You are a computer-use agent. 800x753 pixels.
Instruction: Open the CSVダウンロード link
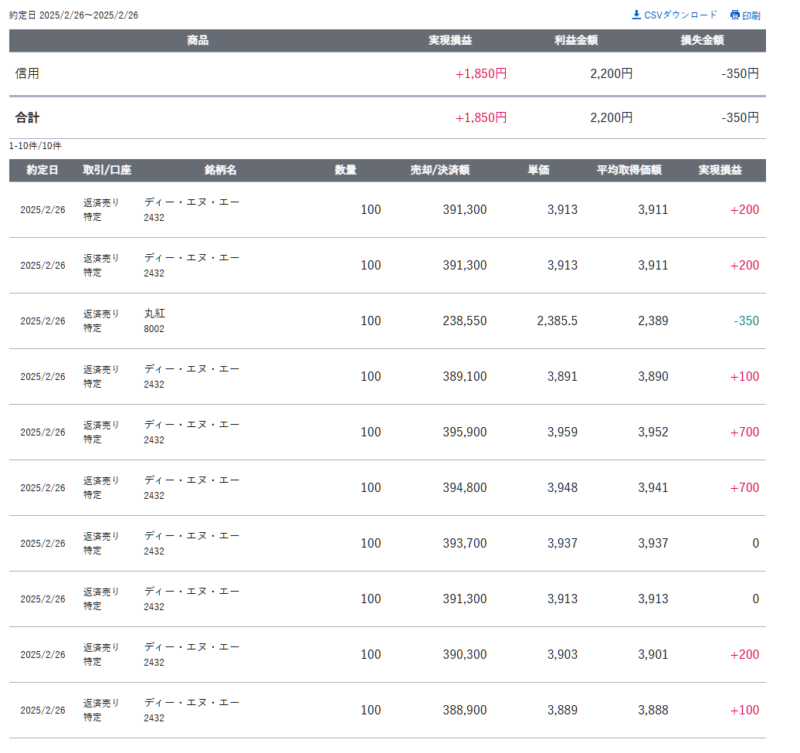point(680,15)
